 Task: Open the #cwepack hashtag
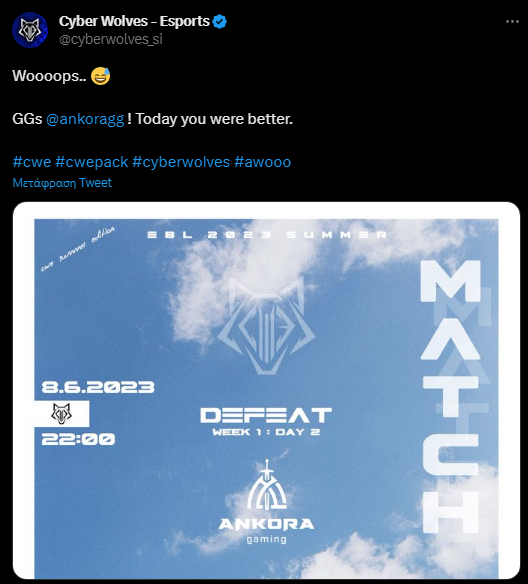coord(92,162)
